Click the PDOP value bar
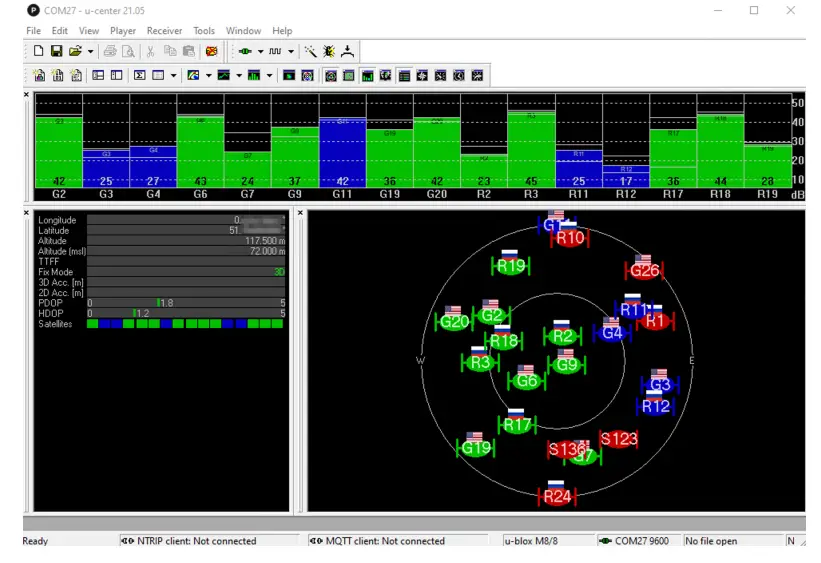 pyautogui.click(x=187, y=303)
